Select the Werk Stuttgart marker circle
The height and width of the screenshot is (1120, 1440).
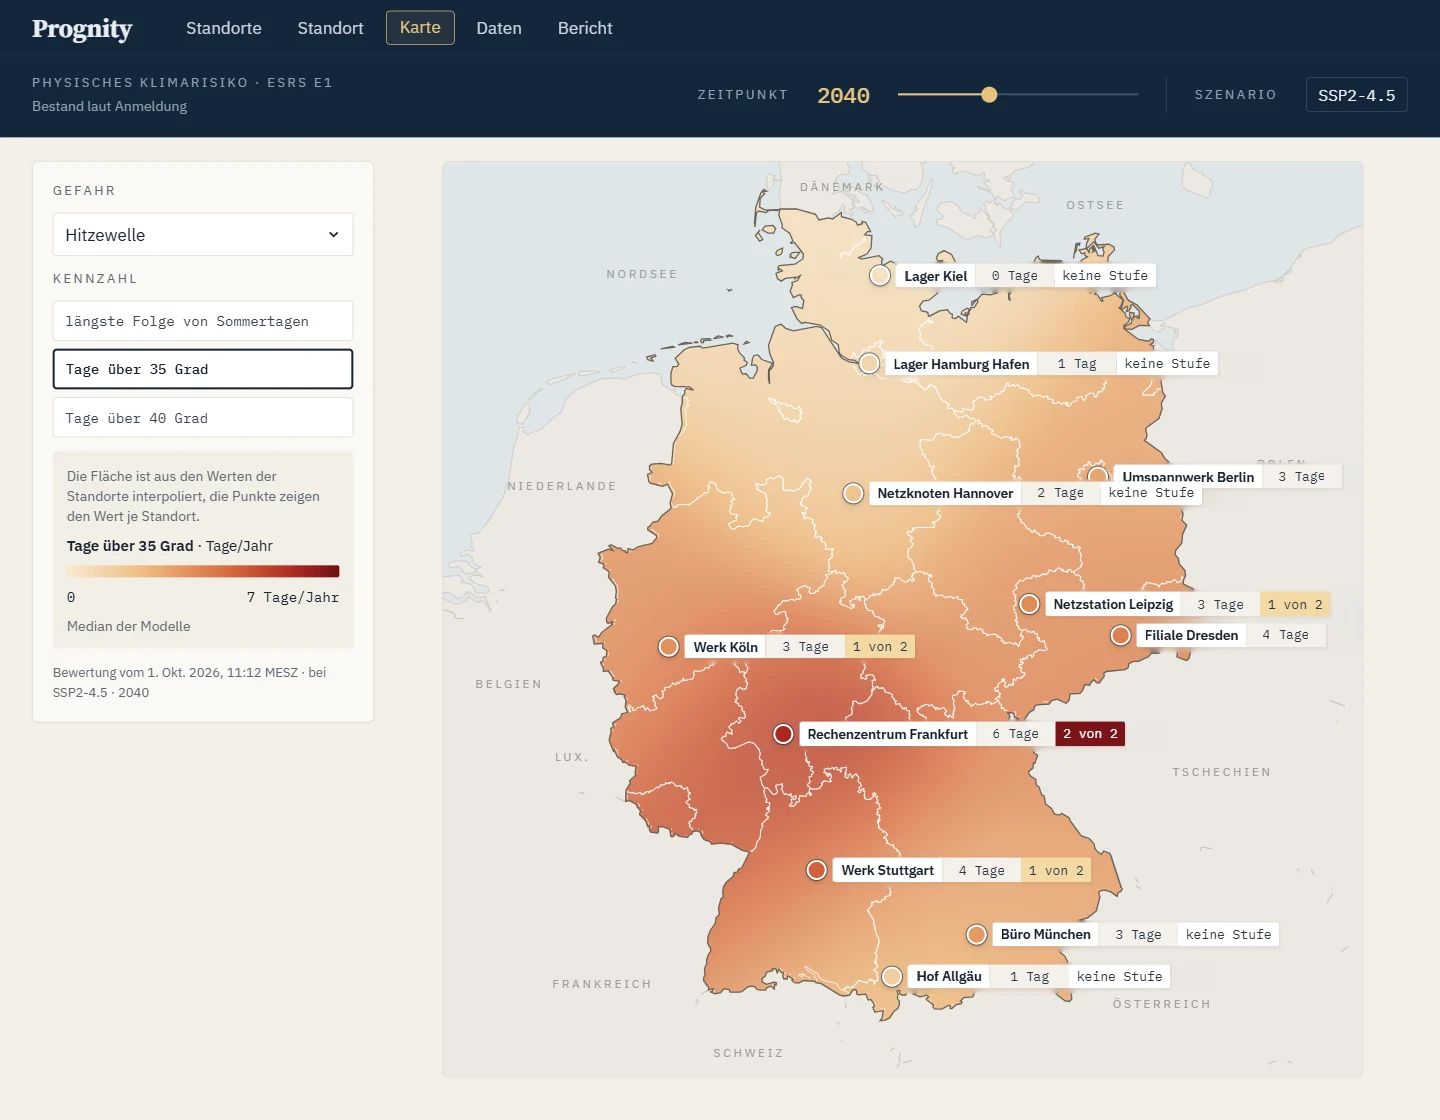tap(817, 870)
